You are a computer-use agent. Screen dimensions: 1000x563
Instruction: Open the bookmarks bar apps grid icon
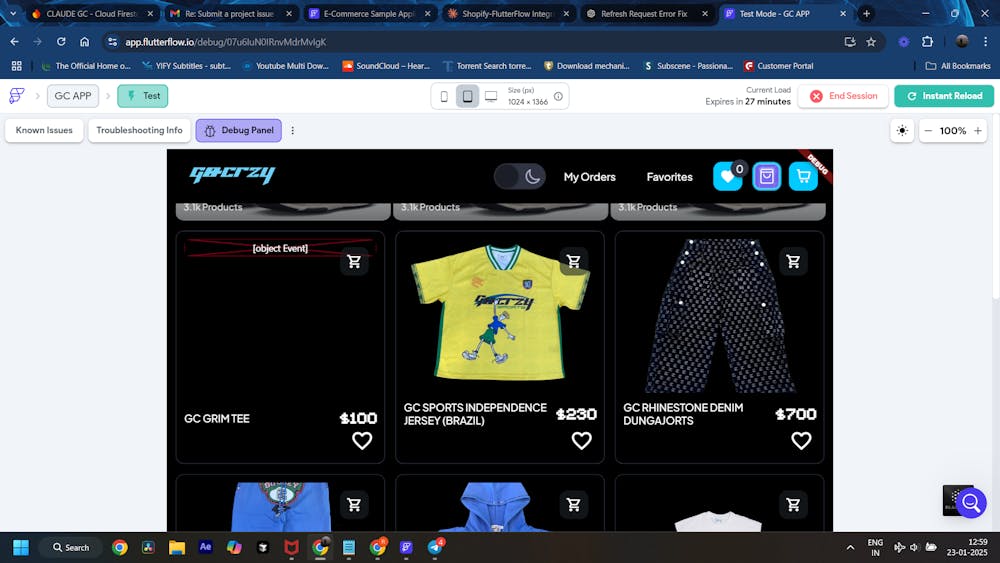point(17,66)
